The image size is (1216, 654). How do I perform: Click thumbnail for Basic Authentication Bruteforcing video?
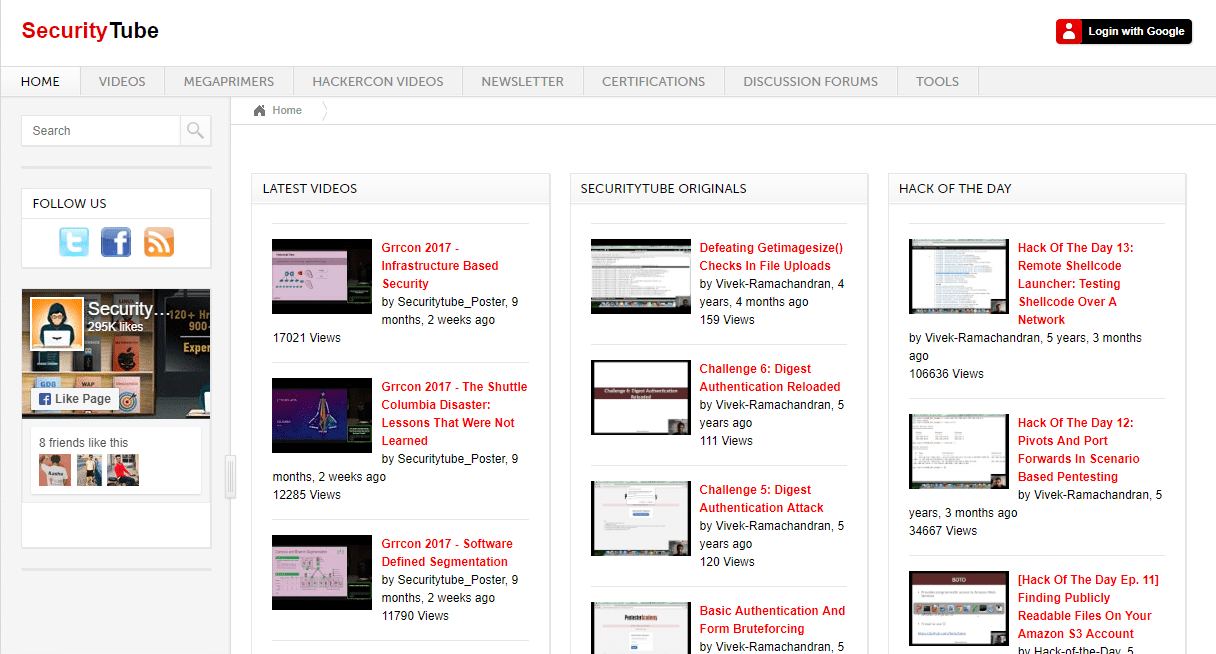click(640, 628)
